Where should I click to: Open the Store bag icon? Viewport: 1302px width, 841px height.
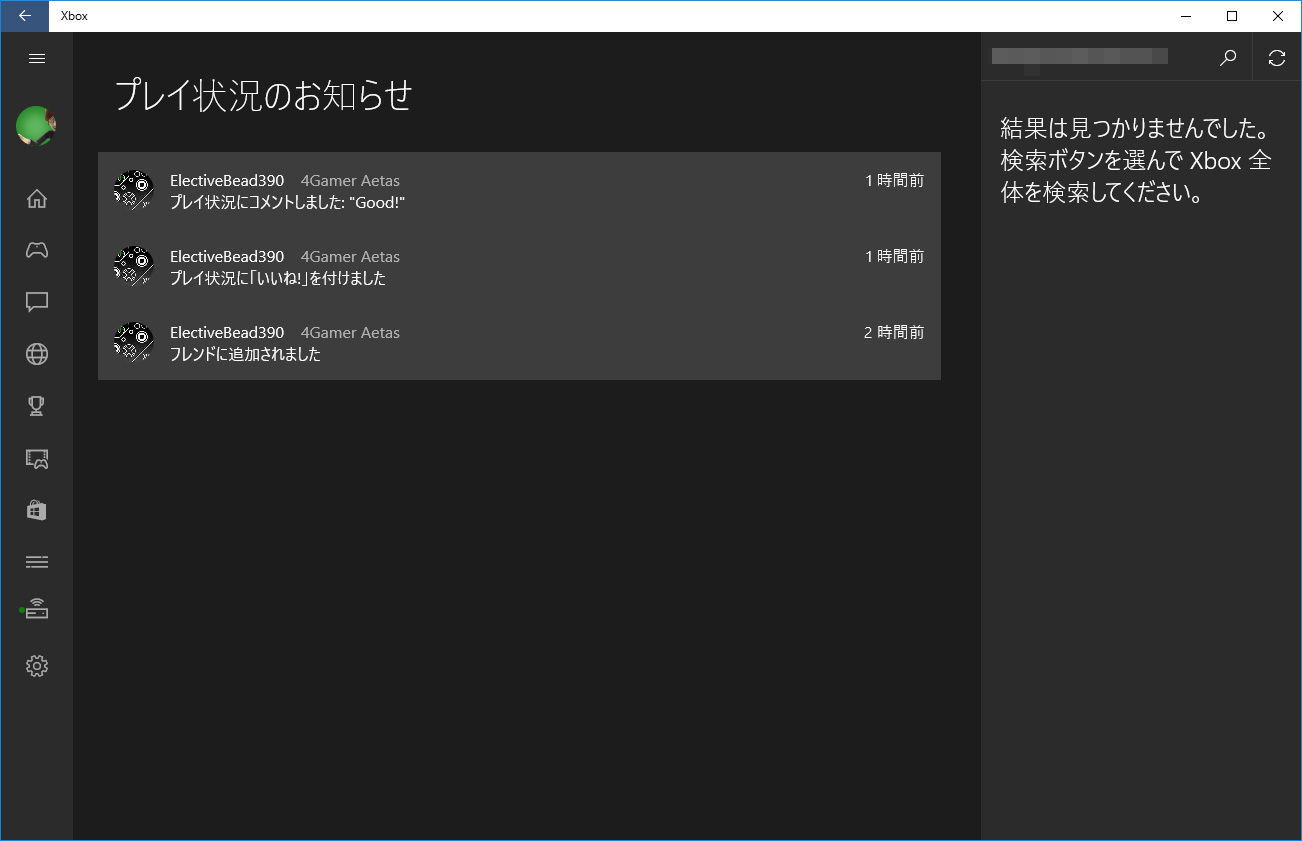(37, 510)
